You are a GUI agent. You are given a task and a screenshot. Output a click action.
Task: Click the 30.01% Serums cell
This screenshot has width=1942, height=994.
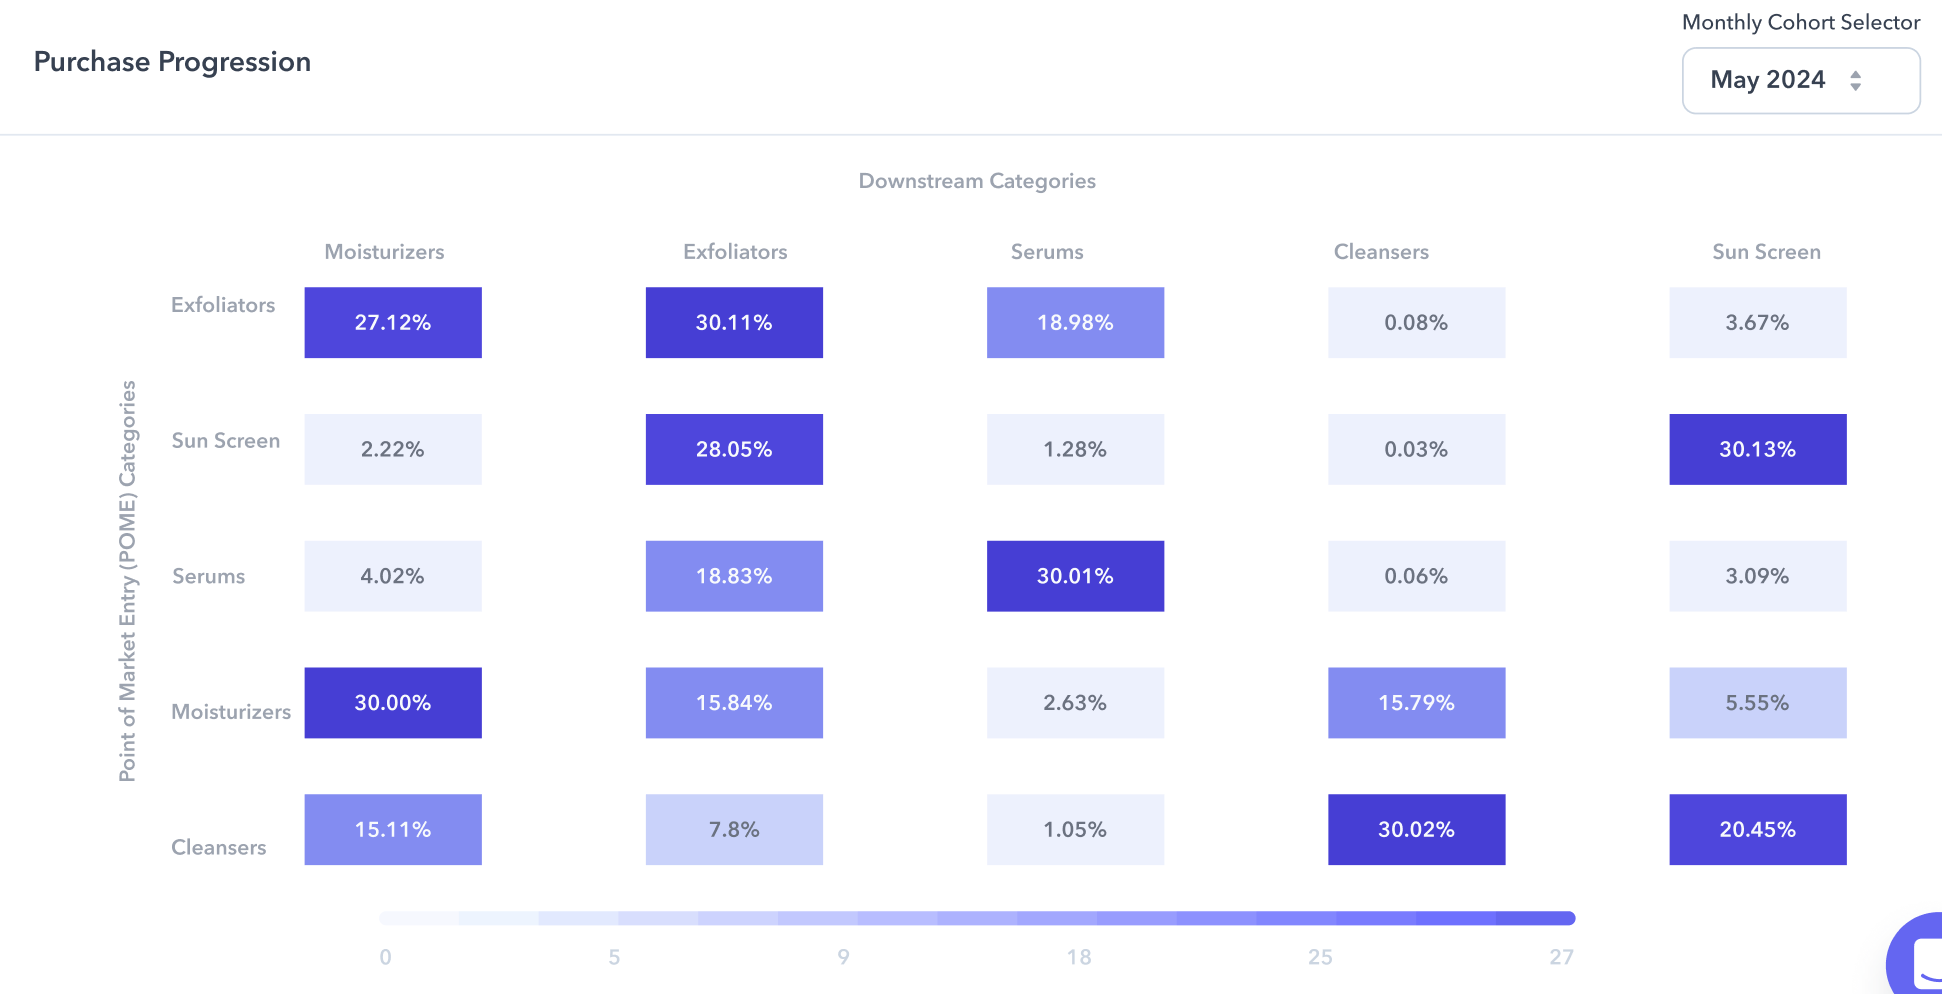(1075, 576)
